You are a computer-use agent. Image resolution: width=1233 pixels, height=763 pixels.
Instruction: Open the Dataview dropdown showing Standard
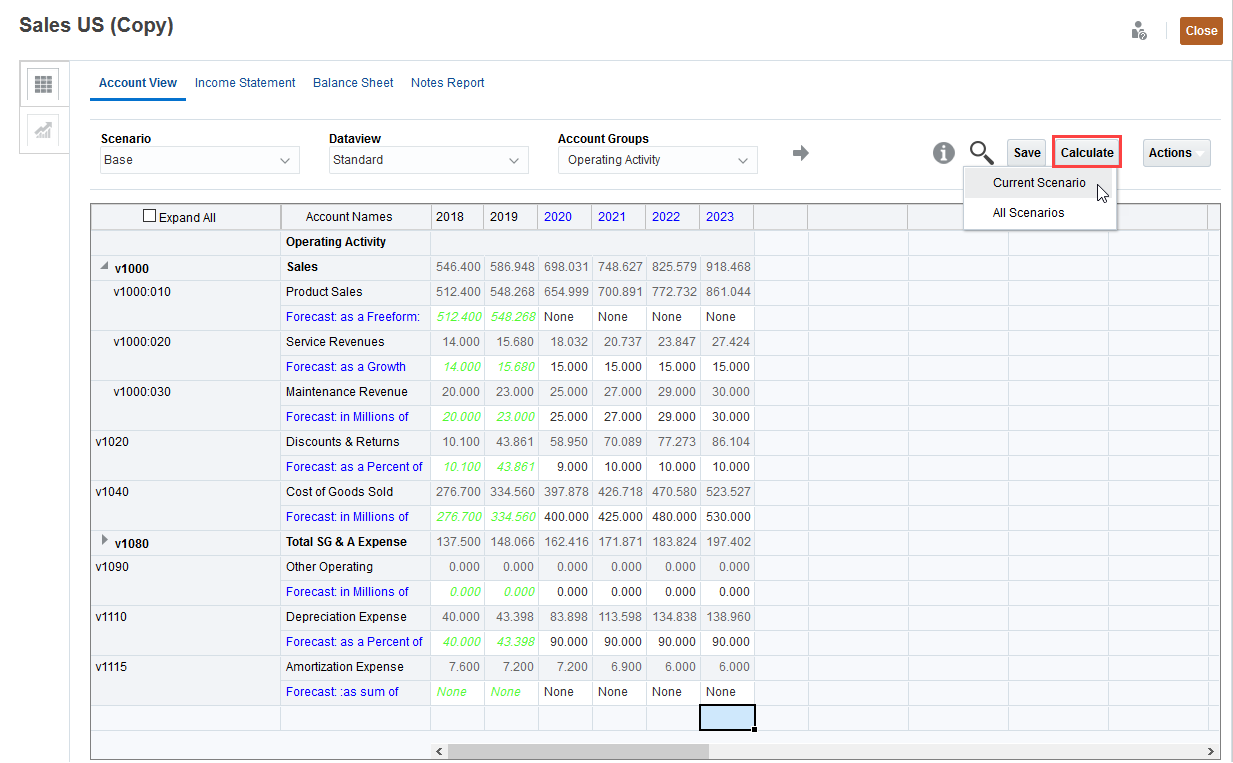[428, 160]
